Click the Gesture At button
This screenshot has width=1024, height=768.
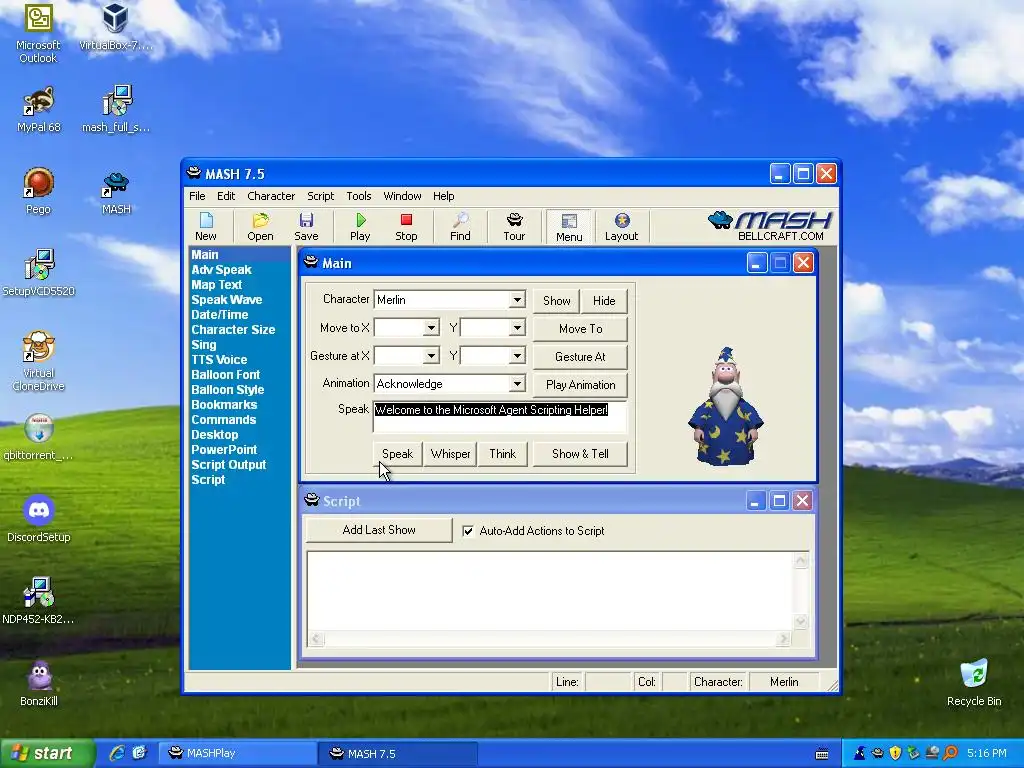(581, 357)
